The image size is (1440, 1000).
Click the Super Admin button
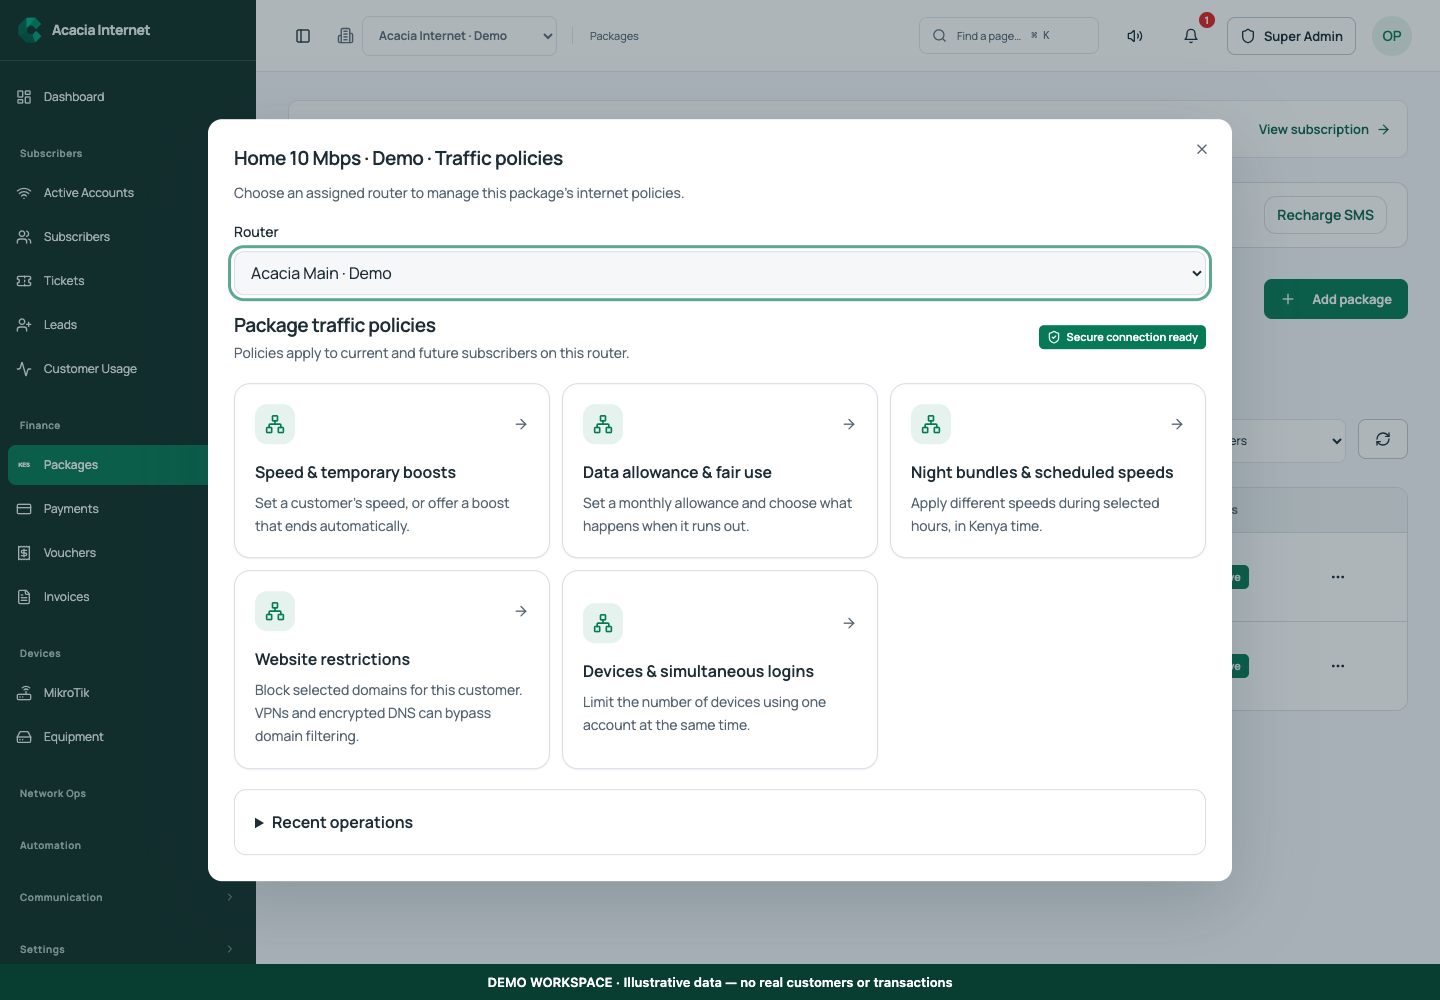point(1291,36)
